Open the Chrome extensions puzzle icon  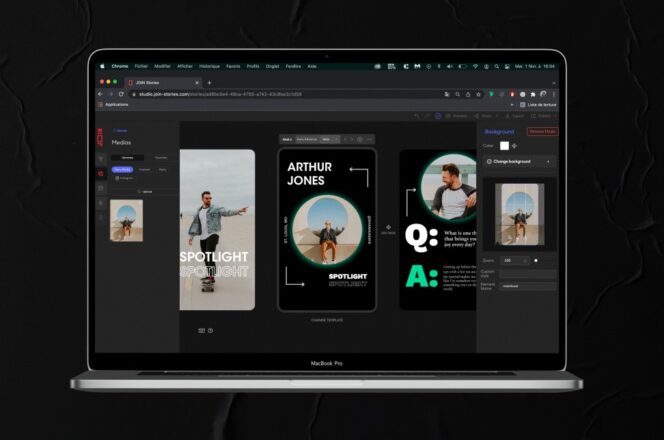pos(533,94)
